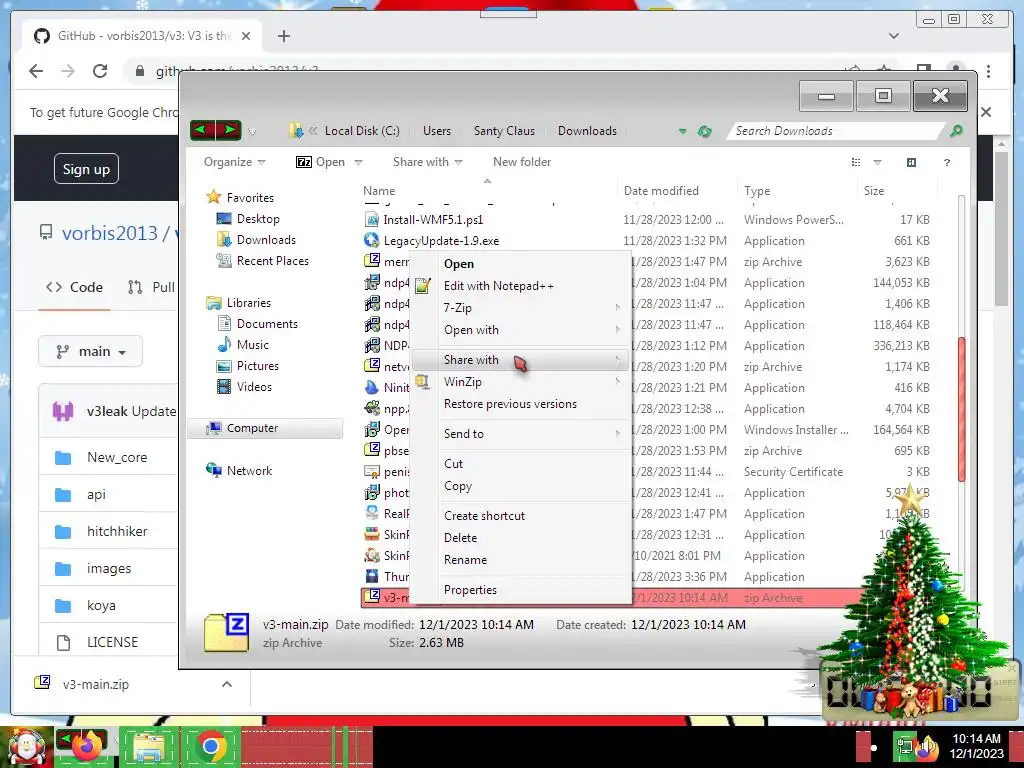Open the address bar history dropdown arrow

coord(682,131)
